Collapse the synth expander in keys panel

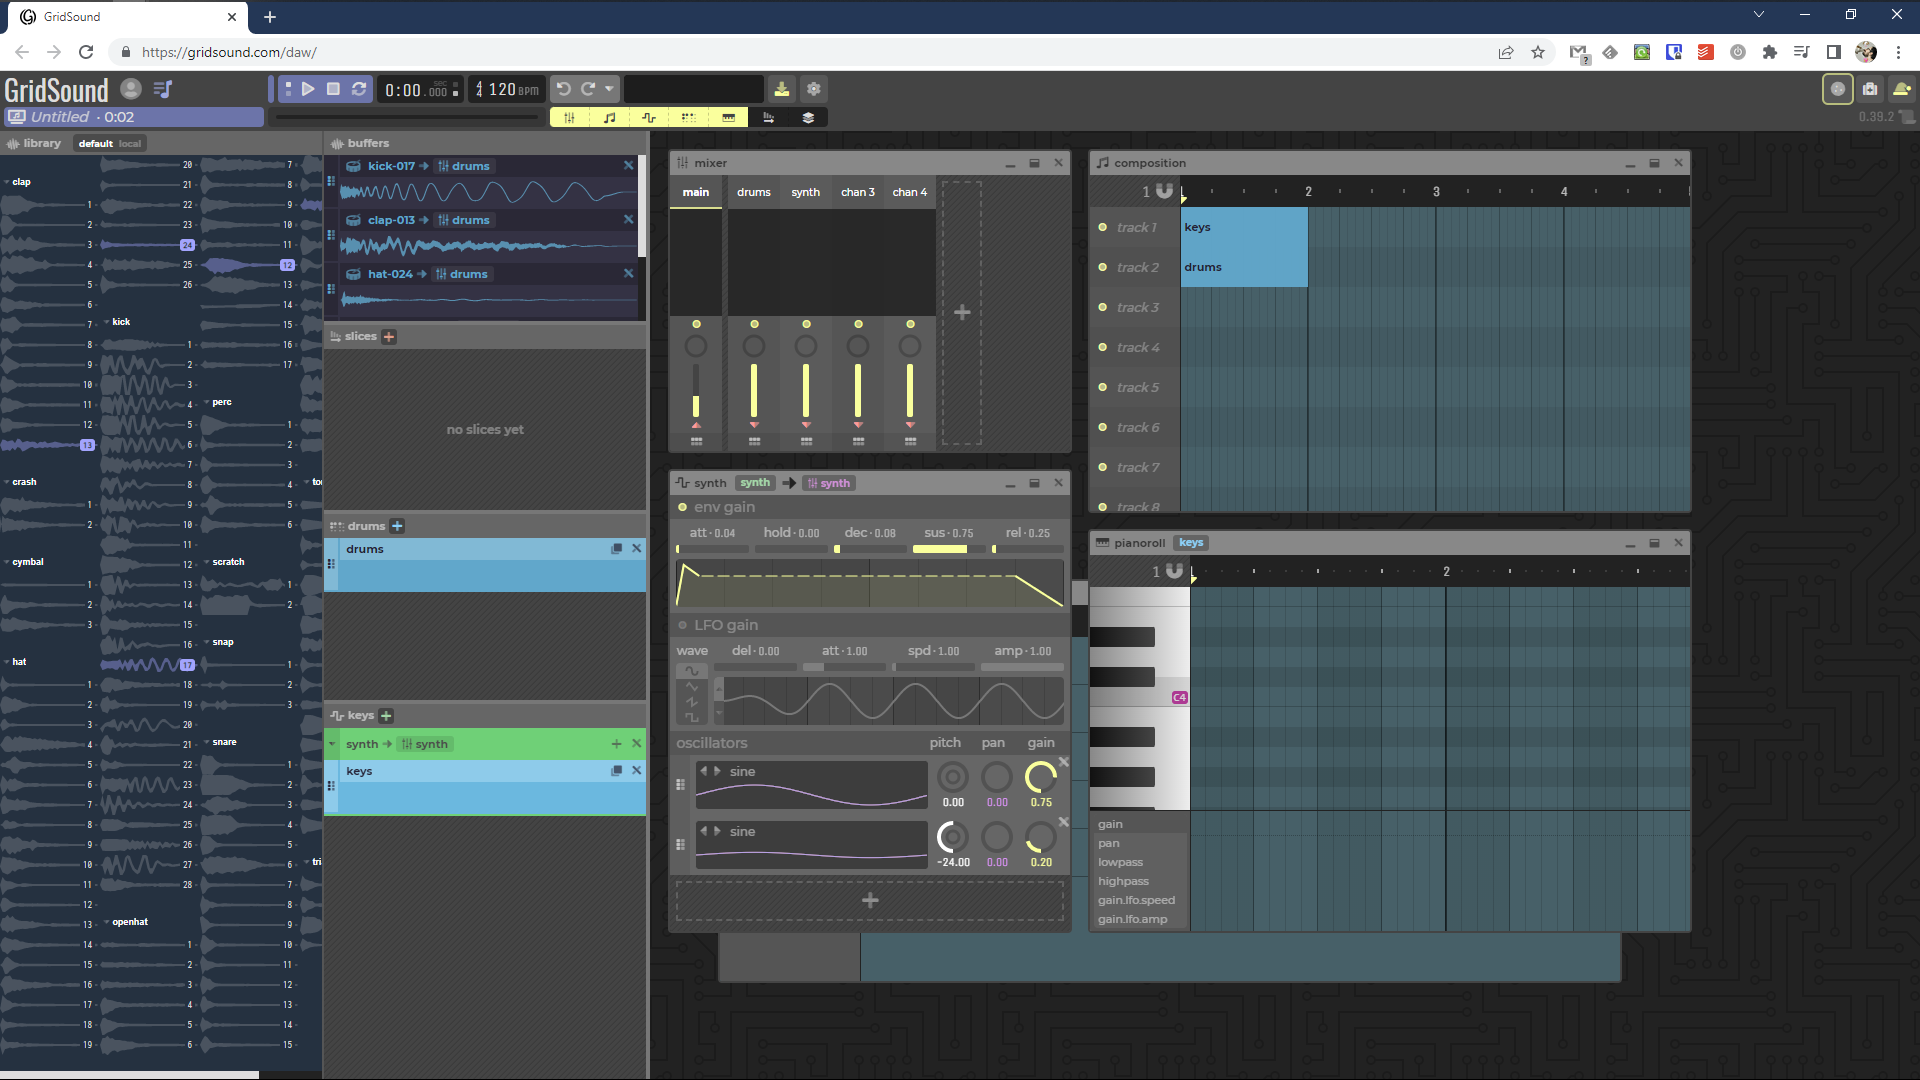[x=332, y=744]
